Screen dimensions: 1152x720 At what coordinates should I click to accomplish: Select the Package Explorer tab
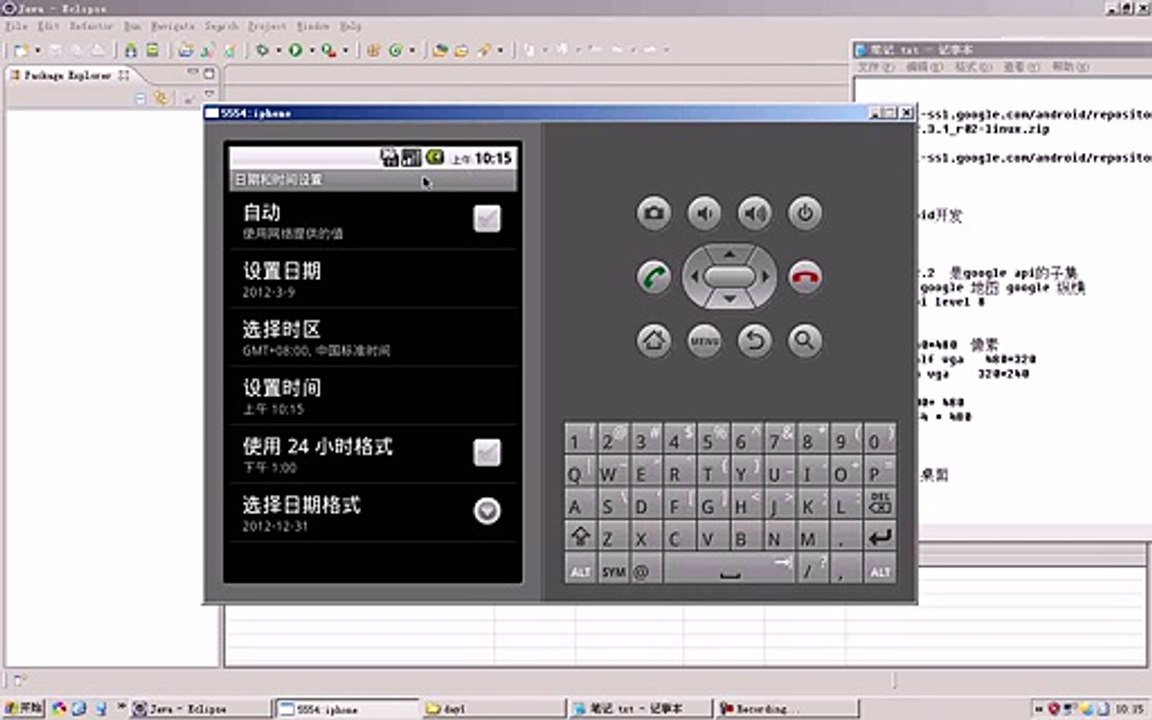click(68, 75)
